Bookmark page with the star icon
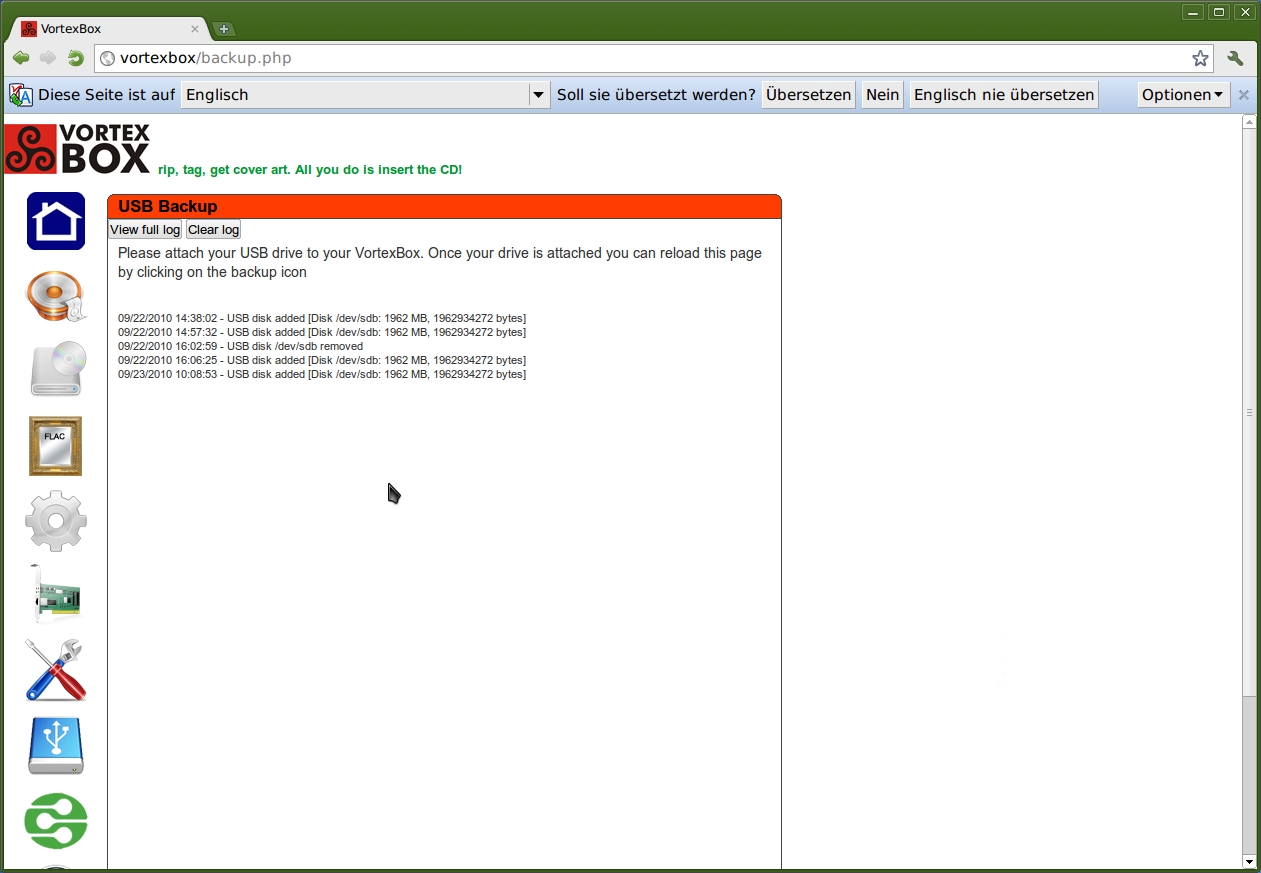Image resolution: width=1261 pixels, height=873 pixels. pyautogui.click(x=1200, y=58)
